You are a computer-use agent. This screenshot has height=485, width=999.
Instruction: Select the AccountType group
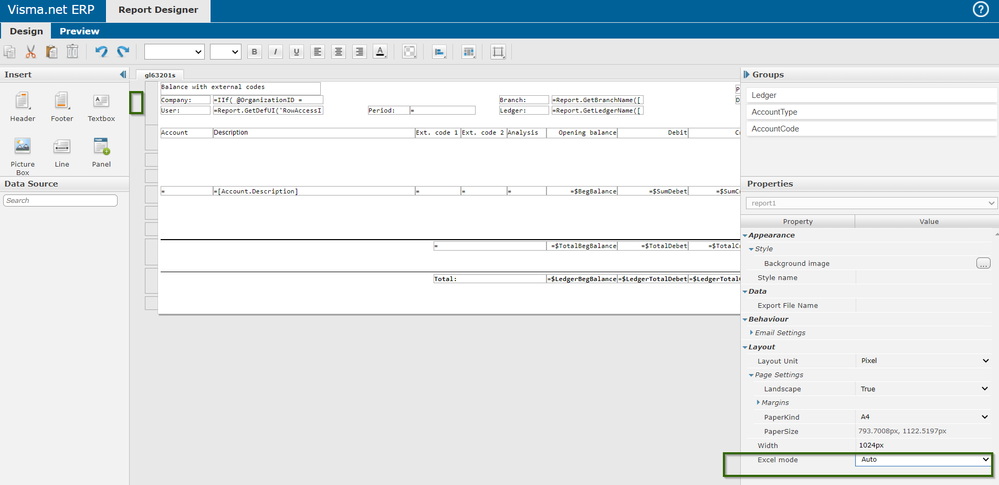872,112
